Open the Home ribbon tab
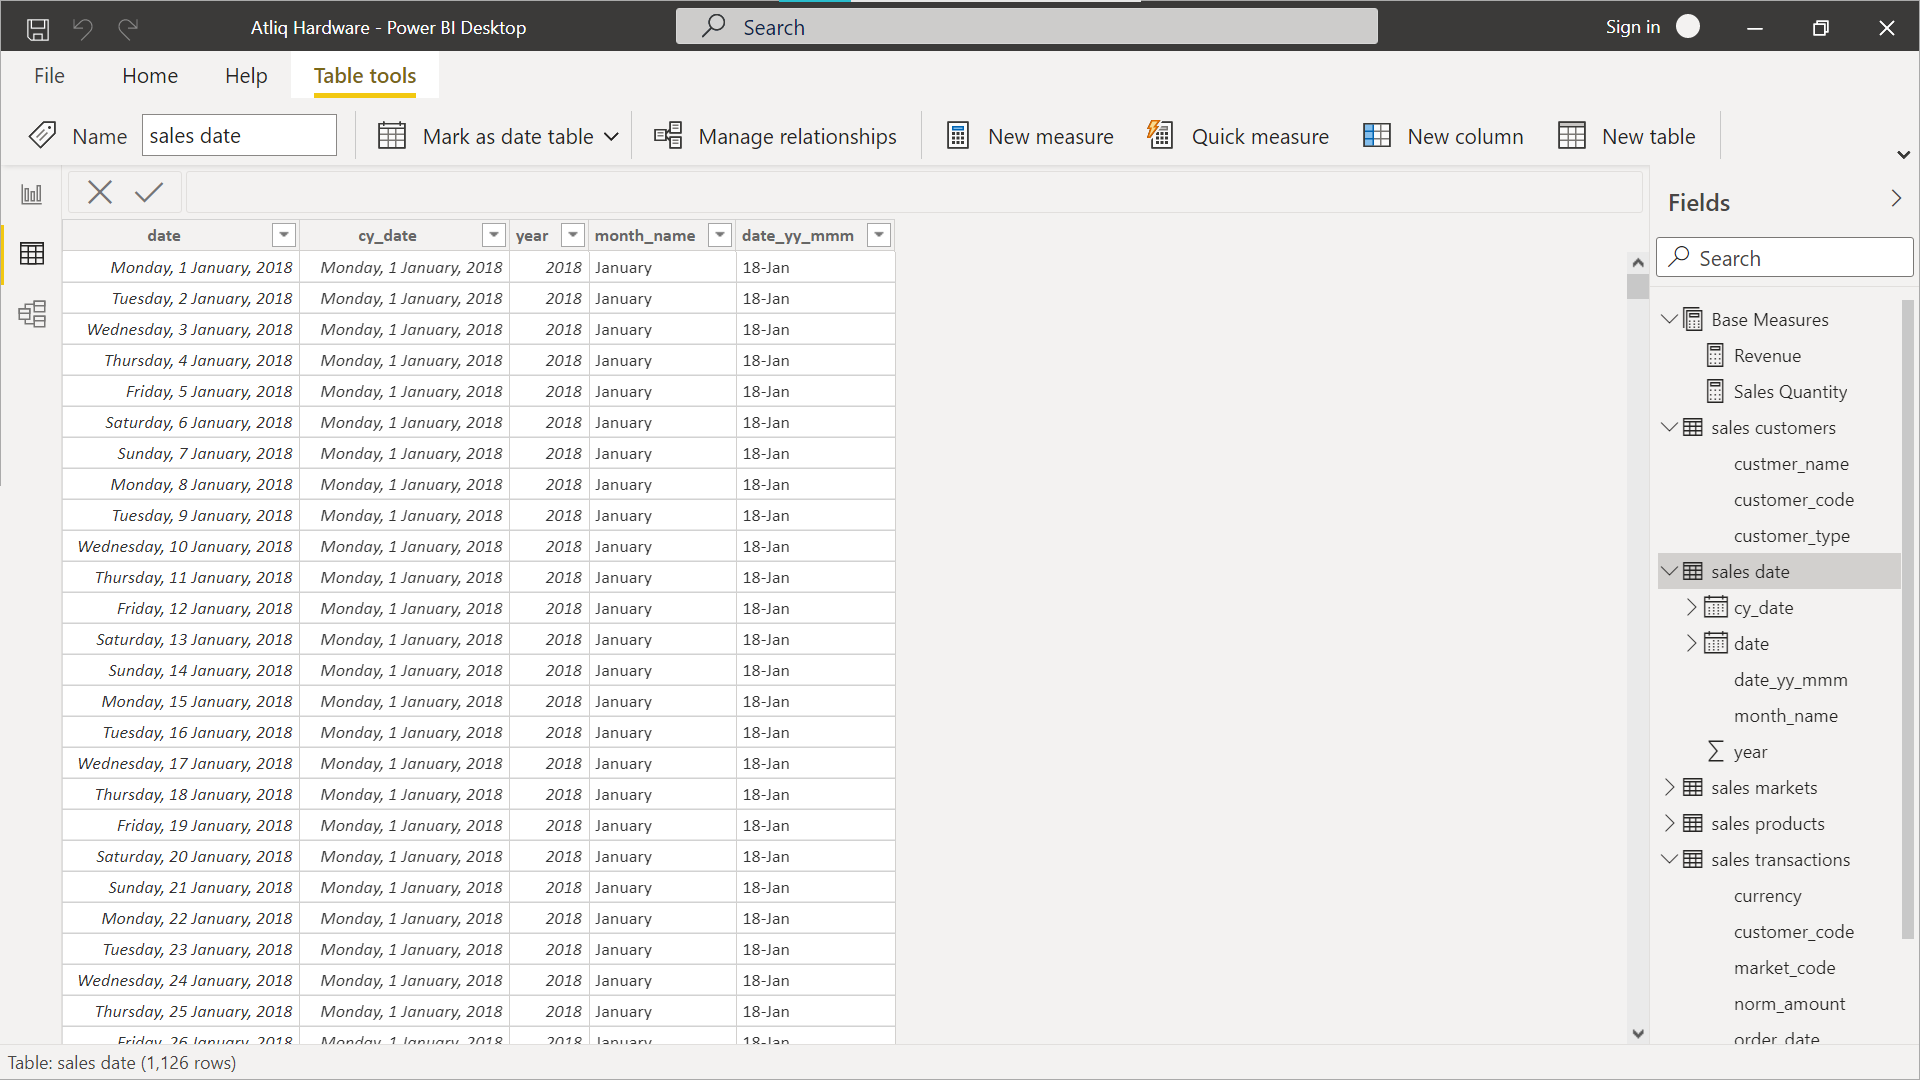The image size is (1920, 1080). tap(150, 76)
